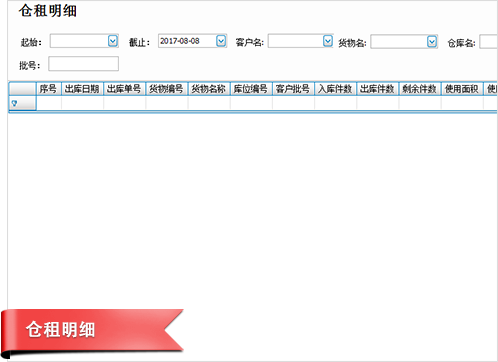Select the 货物名称 column header
Screen dimensions: 498x362
coord(209,89)
